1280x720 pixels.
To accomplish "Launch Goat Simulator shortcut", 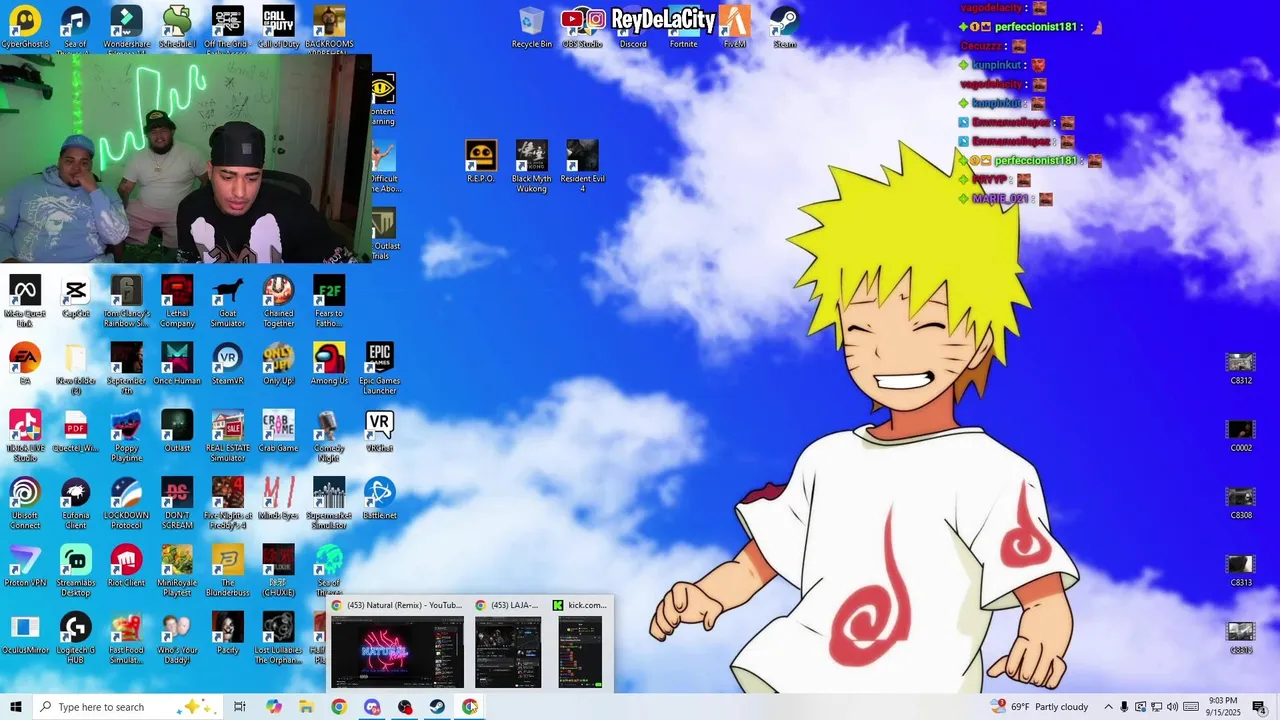I will point(228,301).
